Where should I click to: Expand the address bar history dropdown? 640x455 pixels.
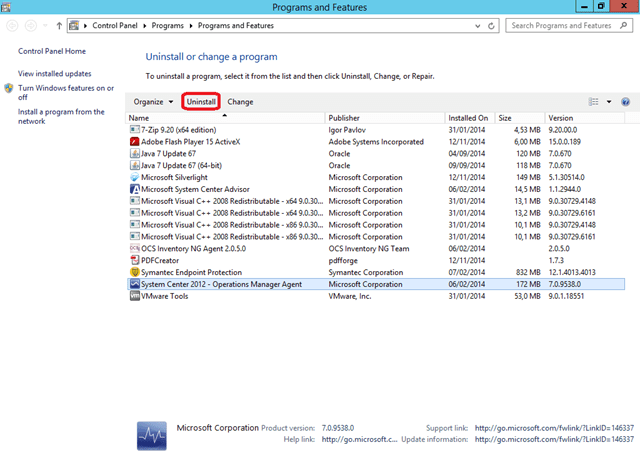478,26
